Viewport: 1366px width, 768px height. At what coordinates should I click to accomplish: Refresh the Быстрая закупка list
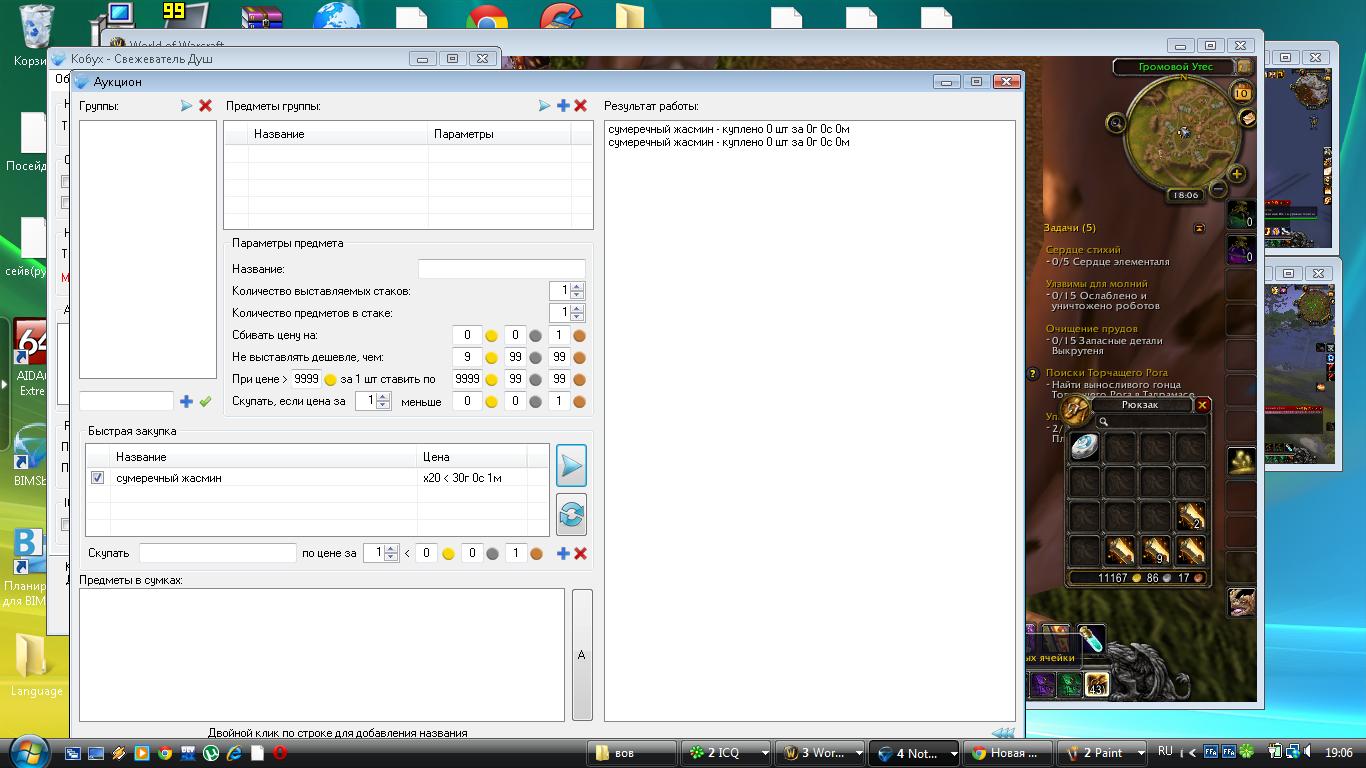[x=571, y=514]
